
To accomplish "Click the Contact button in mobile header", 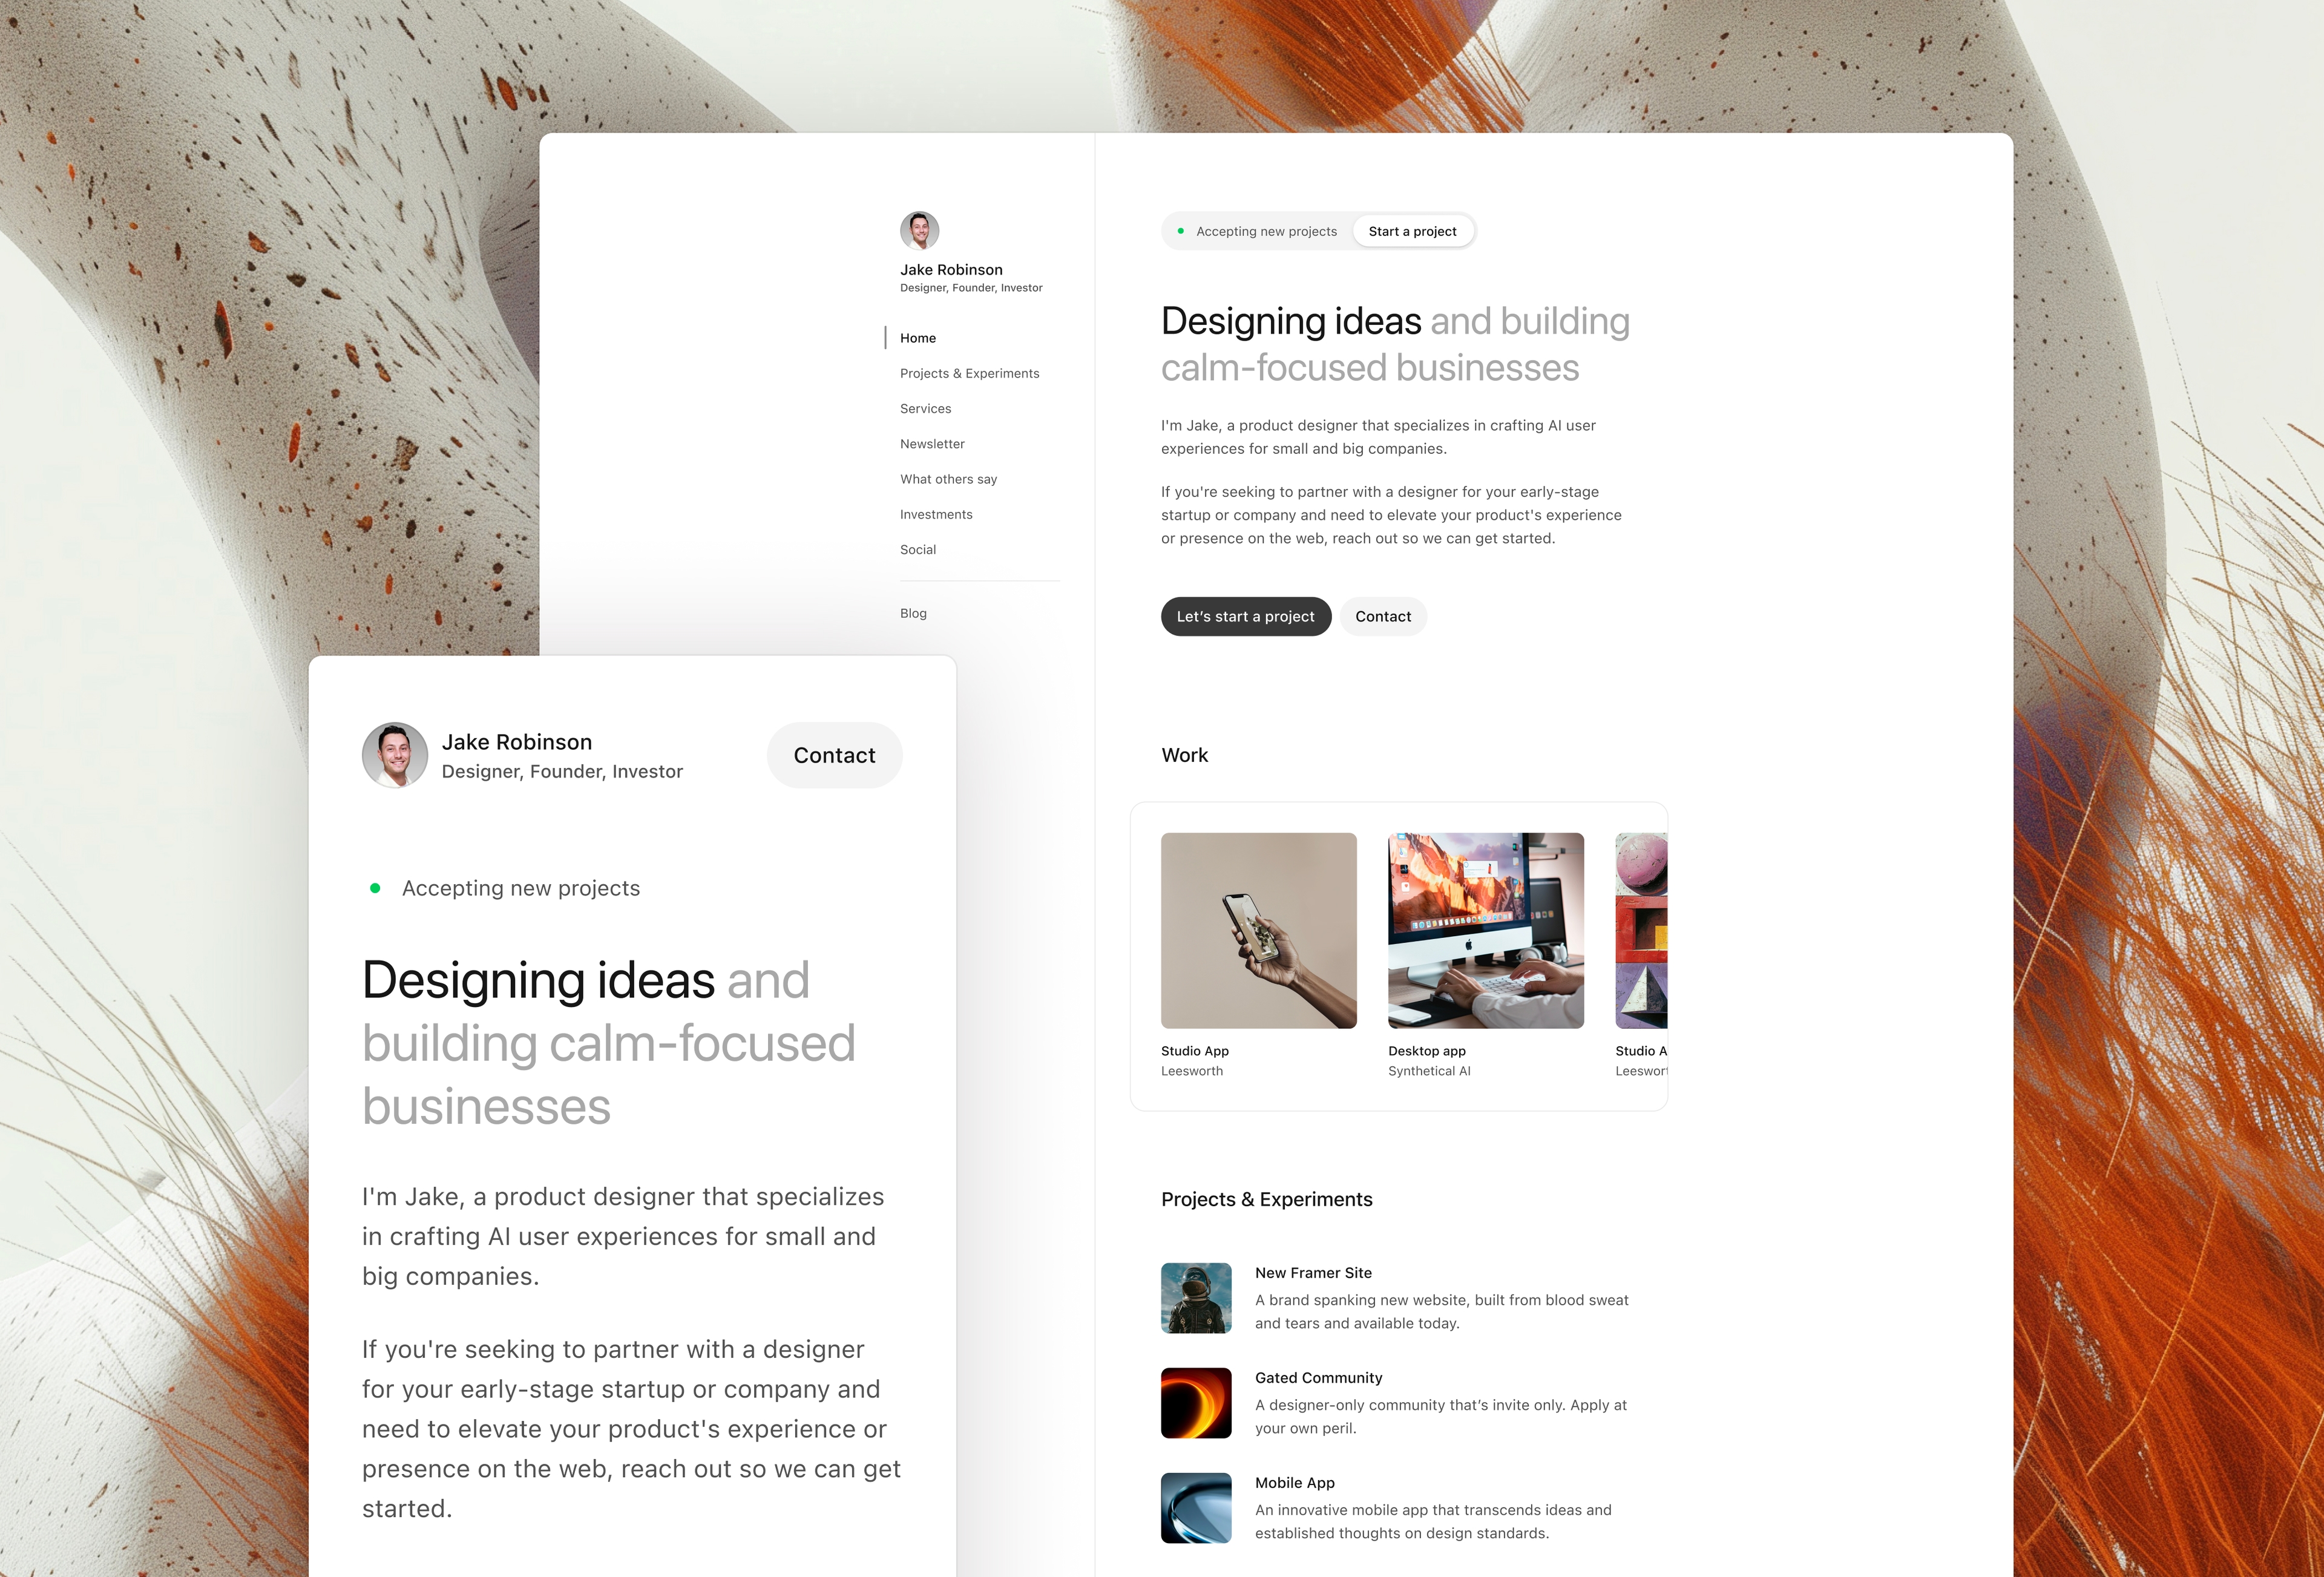I will (x=834, y=753).
